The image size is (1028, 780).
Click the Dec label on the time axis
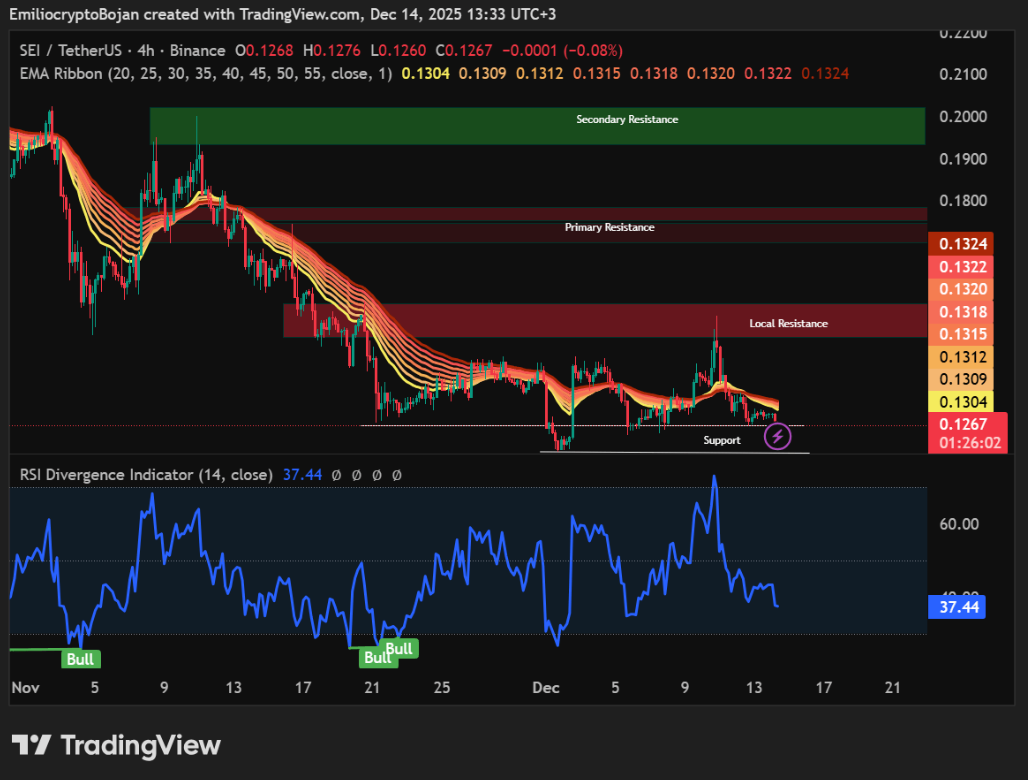545,688
